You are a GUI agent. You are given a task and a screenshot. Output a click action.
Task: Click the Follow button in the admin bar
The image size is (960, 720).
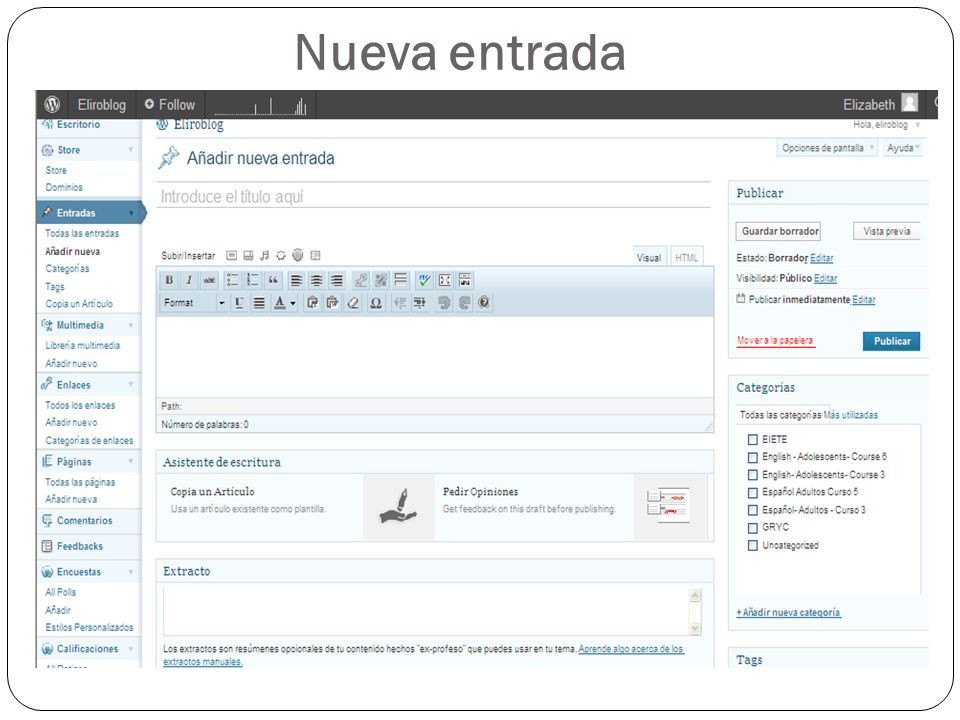pyautogui.click(x=170, y=105)
